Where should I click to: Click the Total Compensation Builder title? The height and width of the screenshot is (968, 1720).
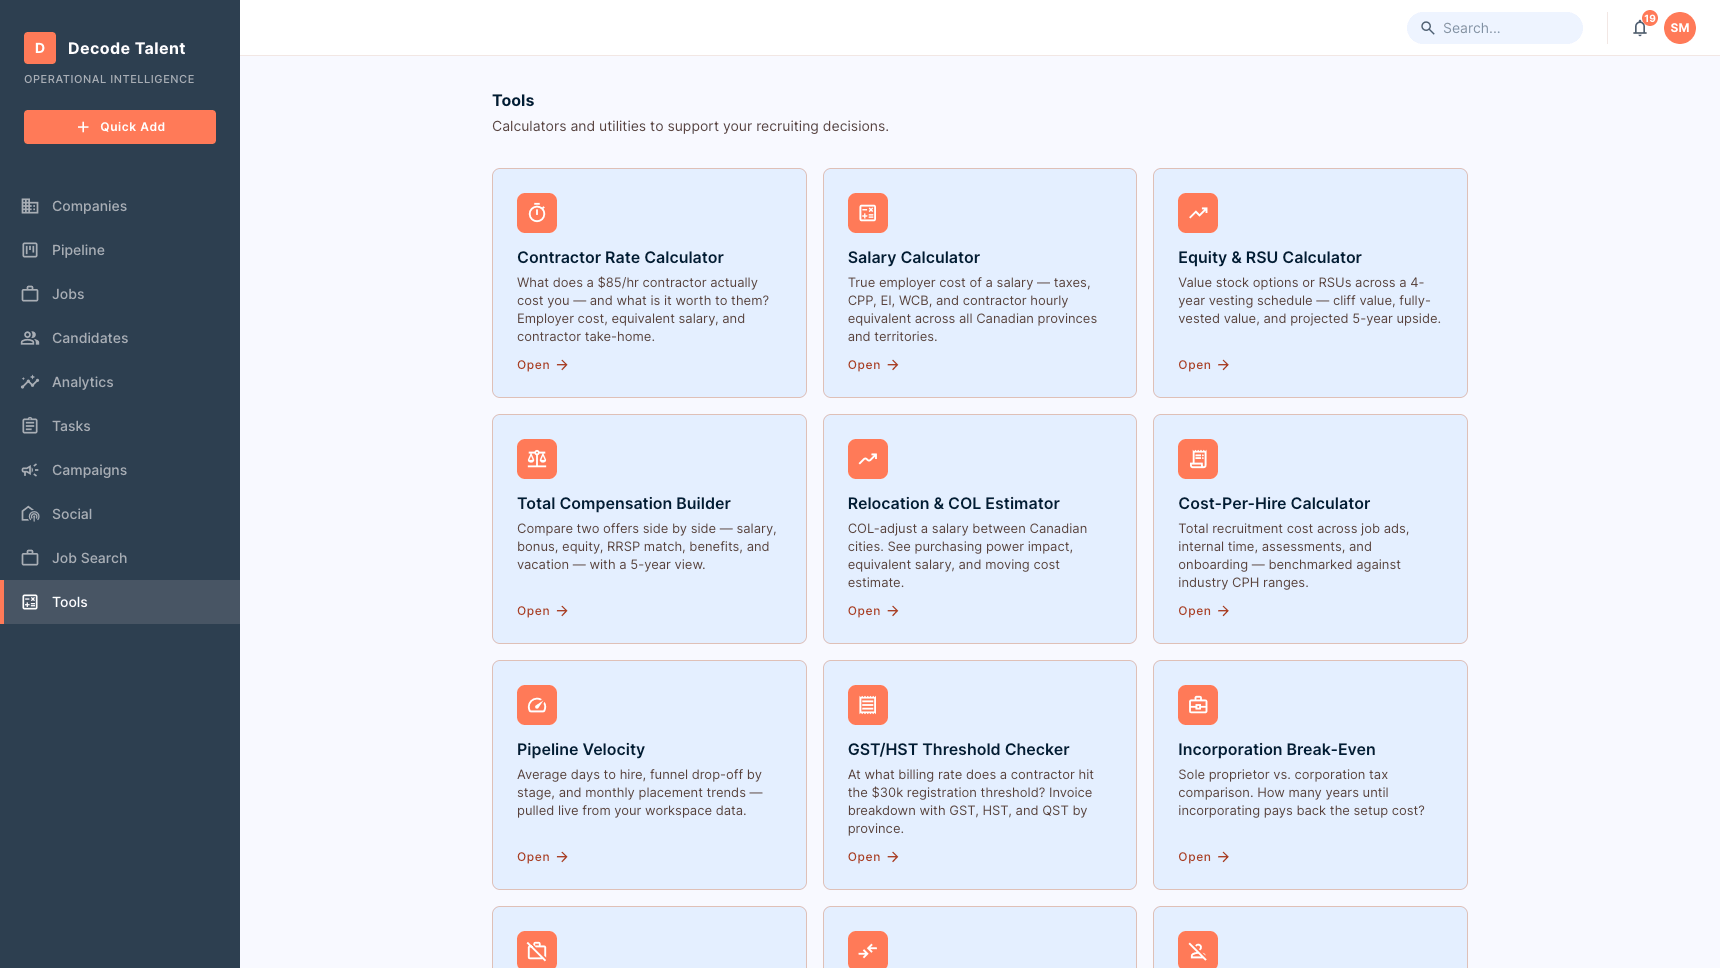pyautogui.click(x=624, y=503)
